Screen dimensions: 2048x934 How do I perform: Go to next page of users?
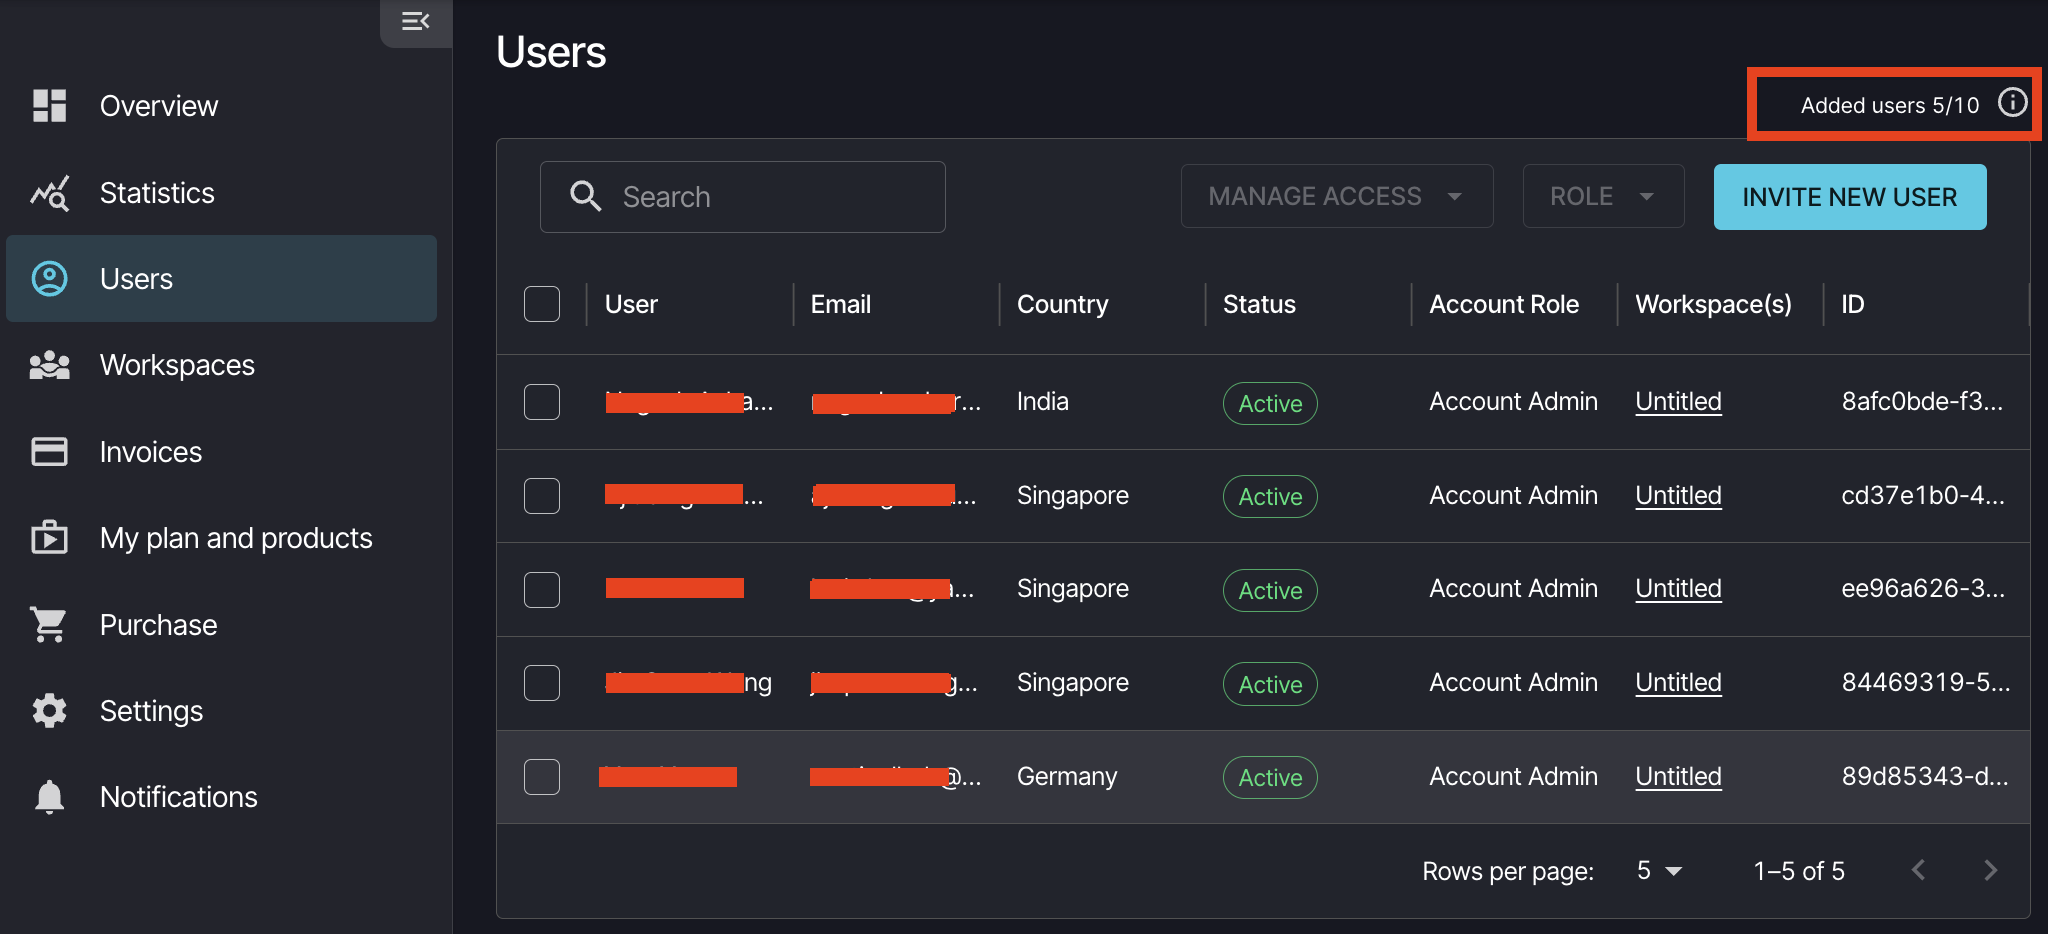pyautogui.click(x=1990, y=870)
